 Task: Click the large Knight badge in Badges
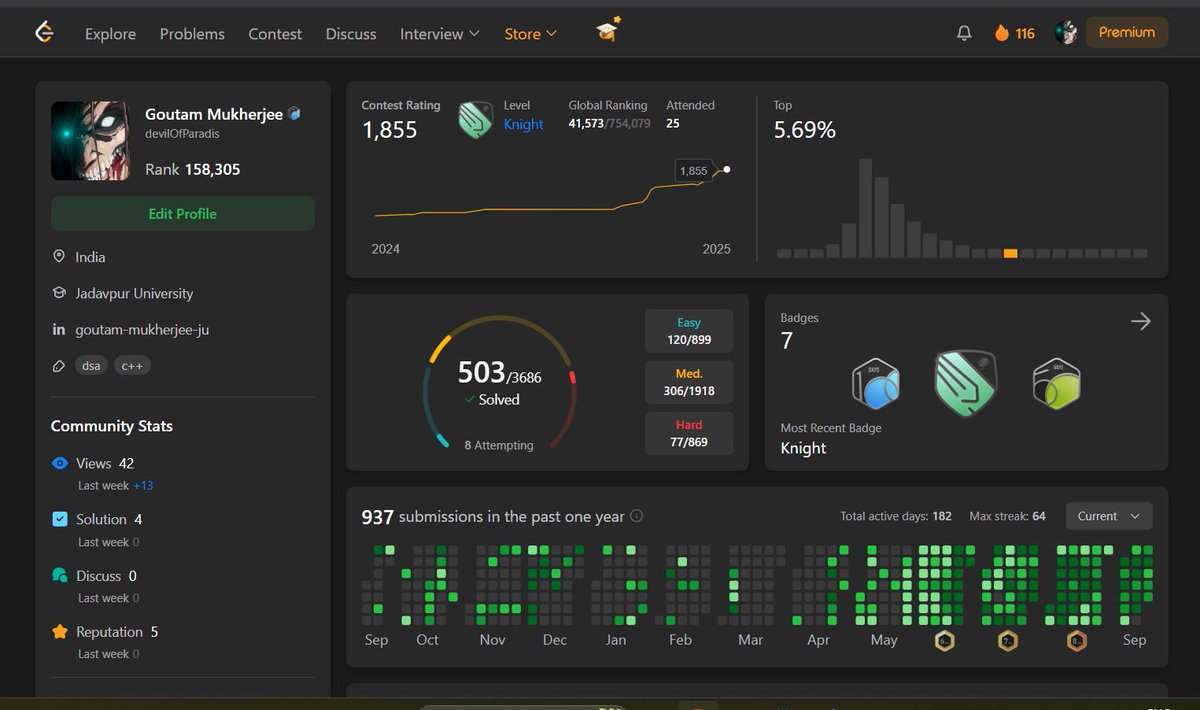point(967,383)
